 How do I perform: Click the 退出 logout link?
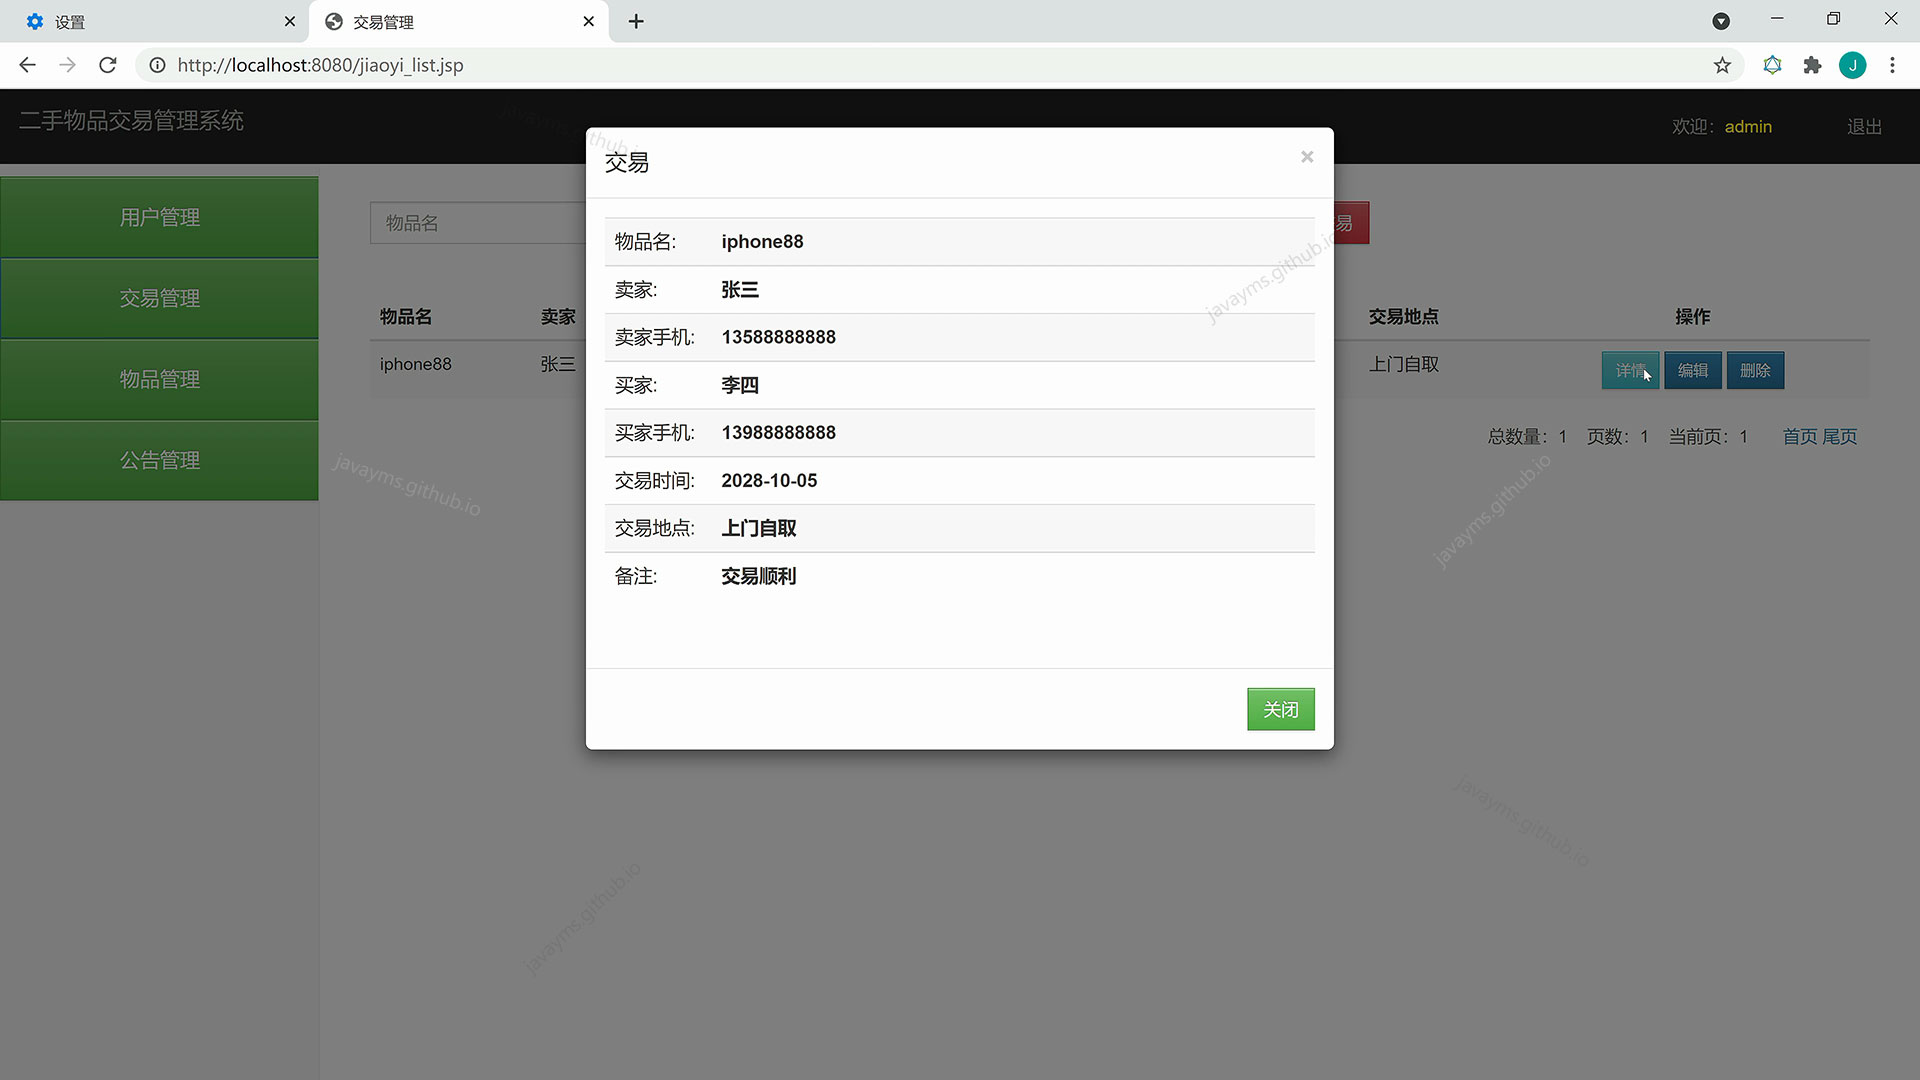1864,127
